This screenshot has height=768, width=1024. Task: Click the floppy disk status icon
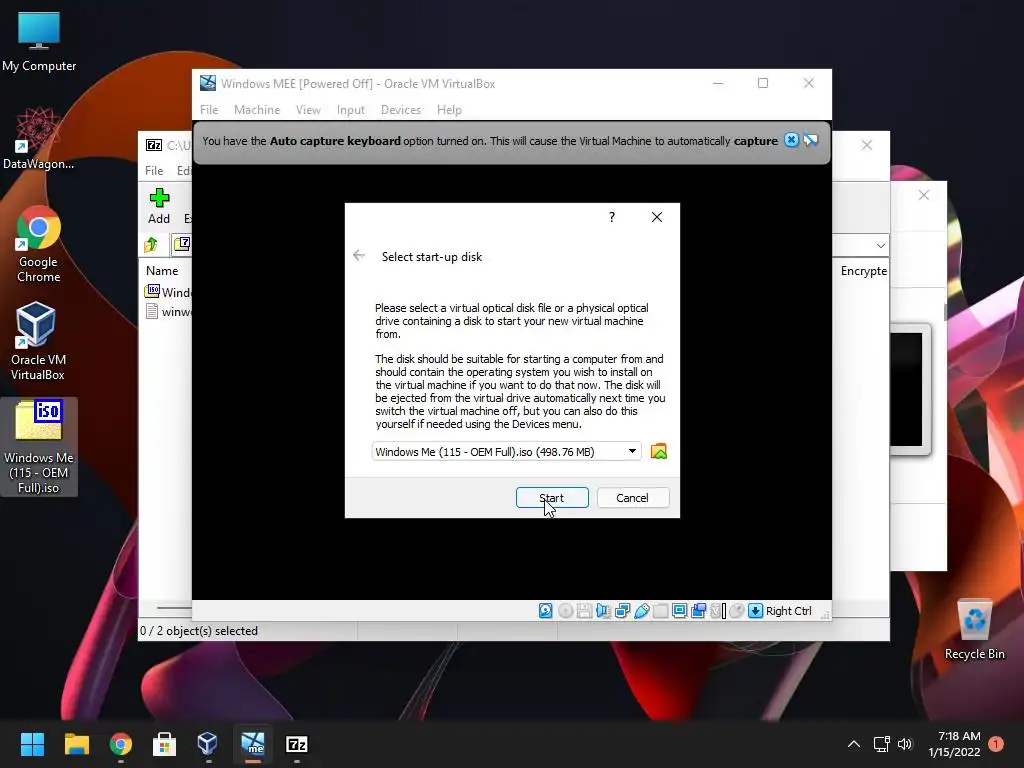point(584,611)
